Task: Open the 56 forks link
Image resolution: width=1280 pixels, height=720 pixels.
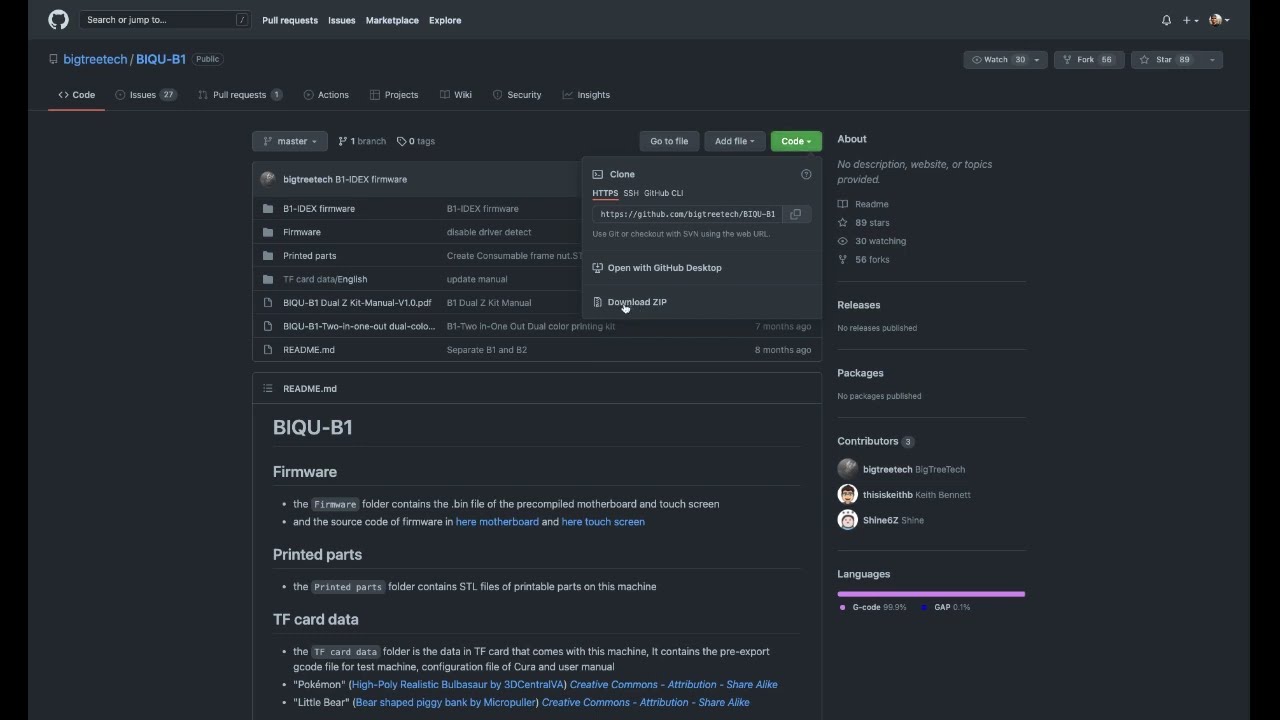Action: pyautogui.click(x=863, y=260)
